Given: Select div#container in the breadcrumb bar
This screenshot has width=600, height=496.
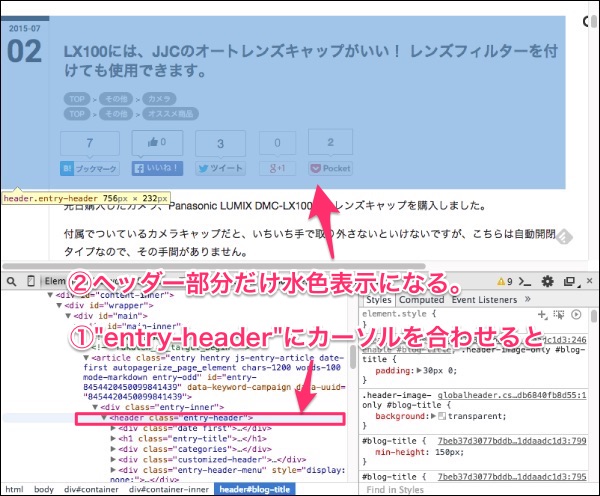Looking at the screenshot, I should [91, 489].
